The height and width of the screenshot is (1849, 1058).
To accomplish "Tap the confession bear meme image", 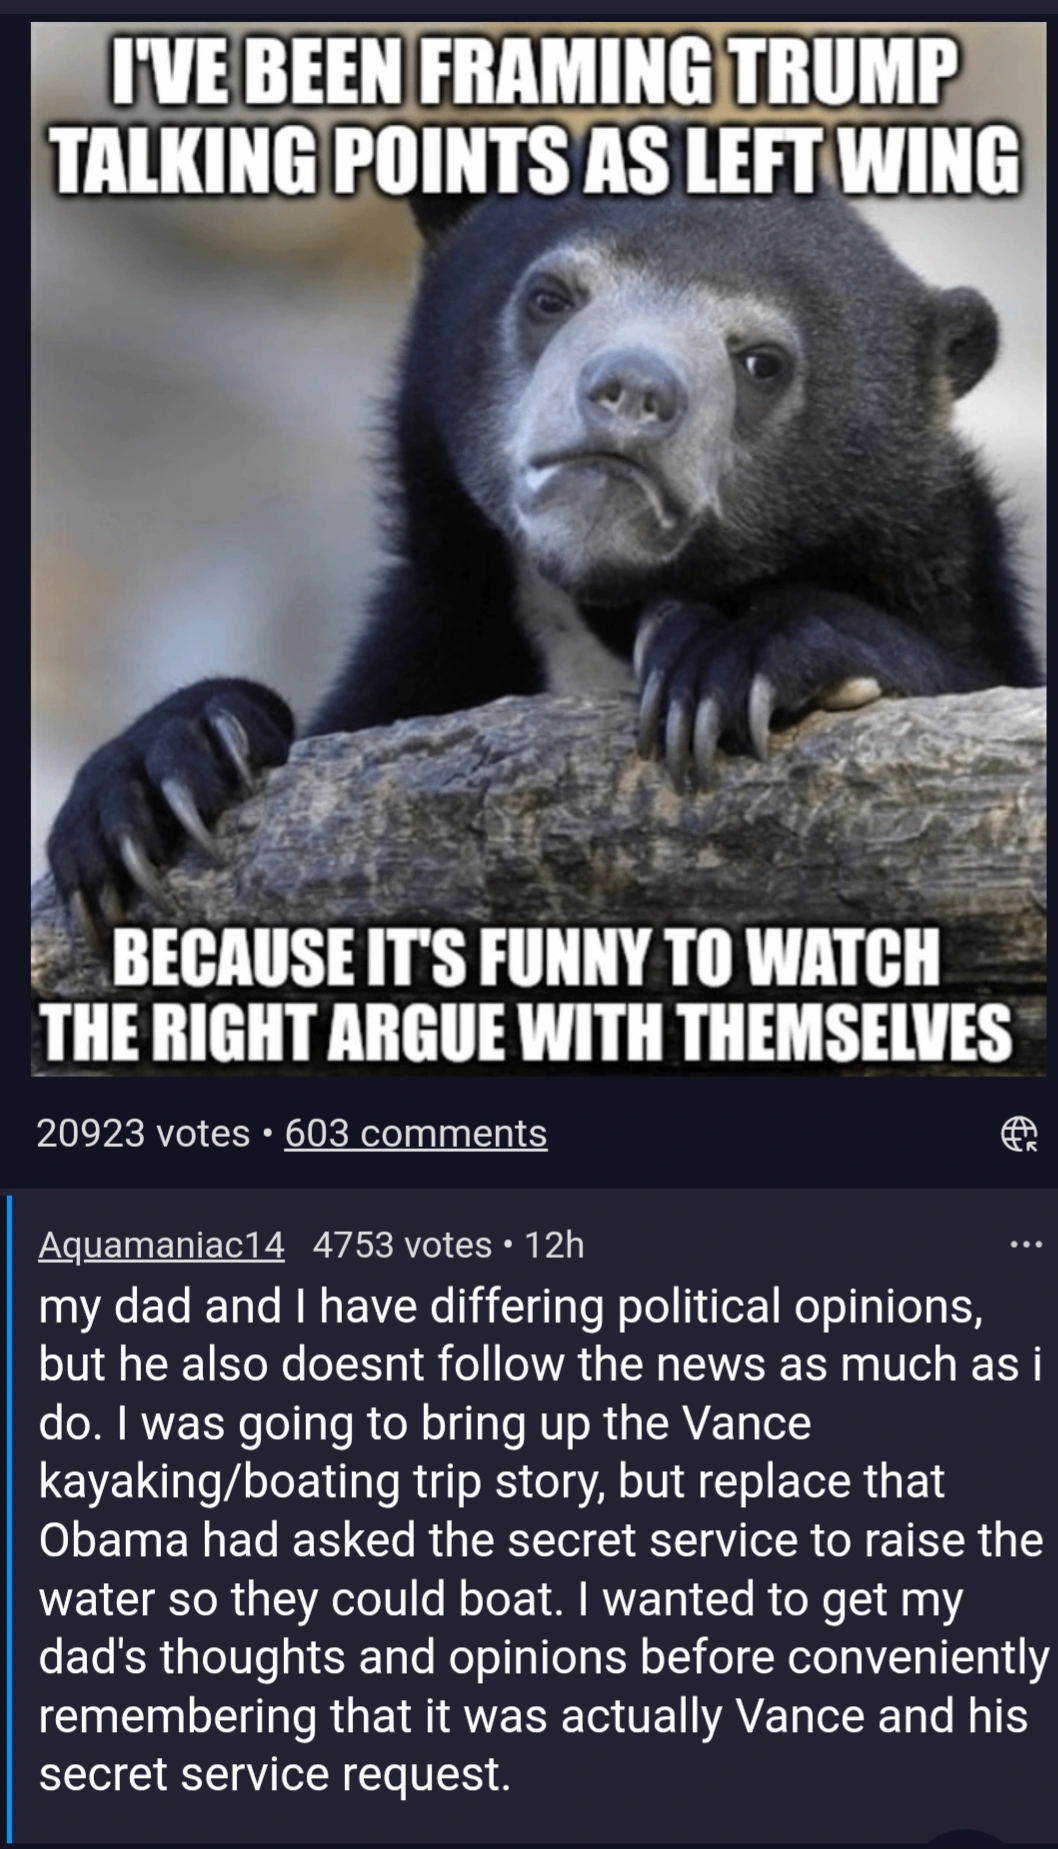I will [531, 549].
